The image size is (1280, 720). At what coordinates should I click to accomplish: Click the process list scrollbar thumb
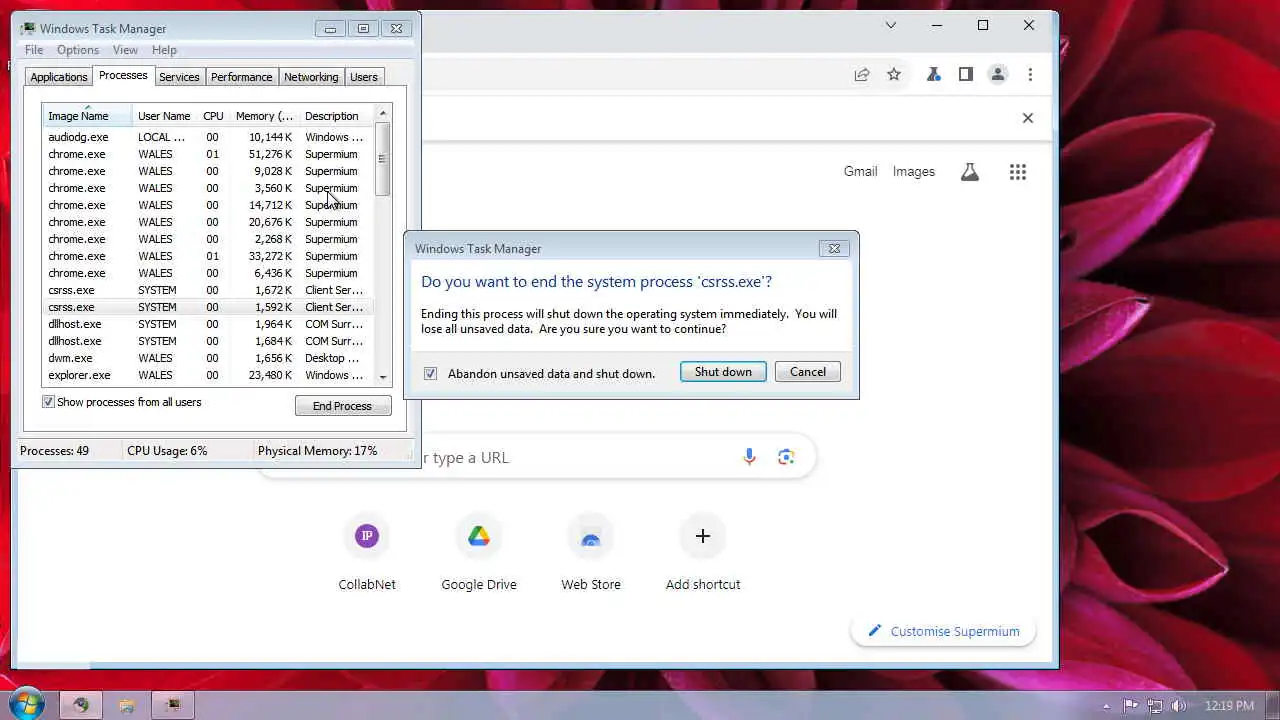tap(383, 159)
